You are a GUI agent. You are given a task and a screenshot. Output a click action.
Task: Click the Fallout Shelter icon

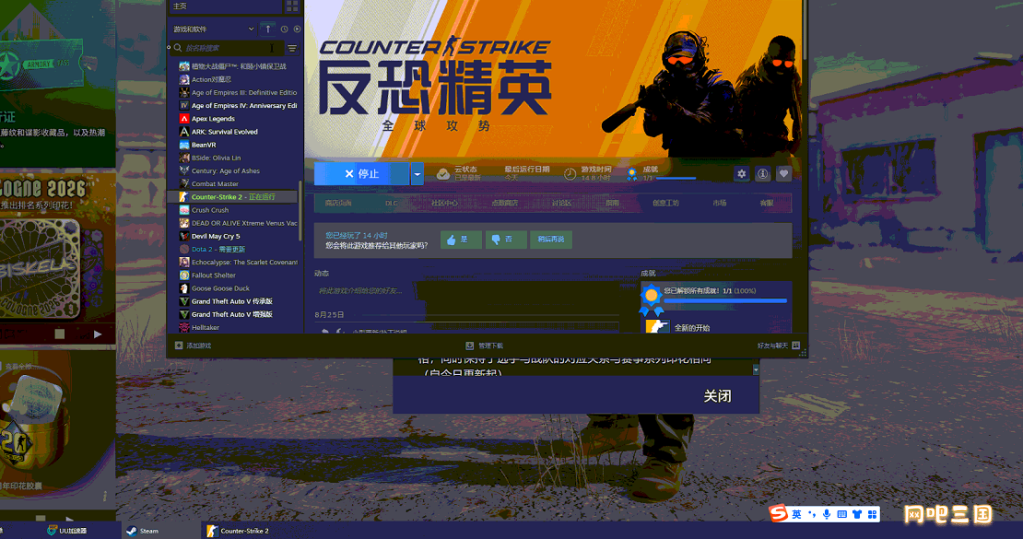click(184, 275)
